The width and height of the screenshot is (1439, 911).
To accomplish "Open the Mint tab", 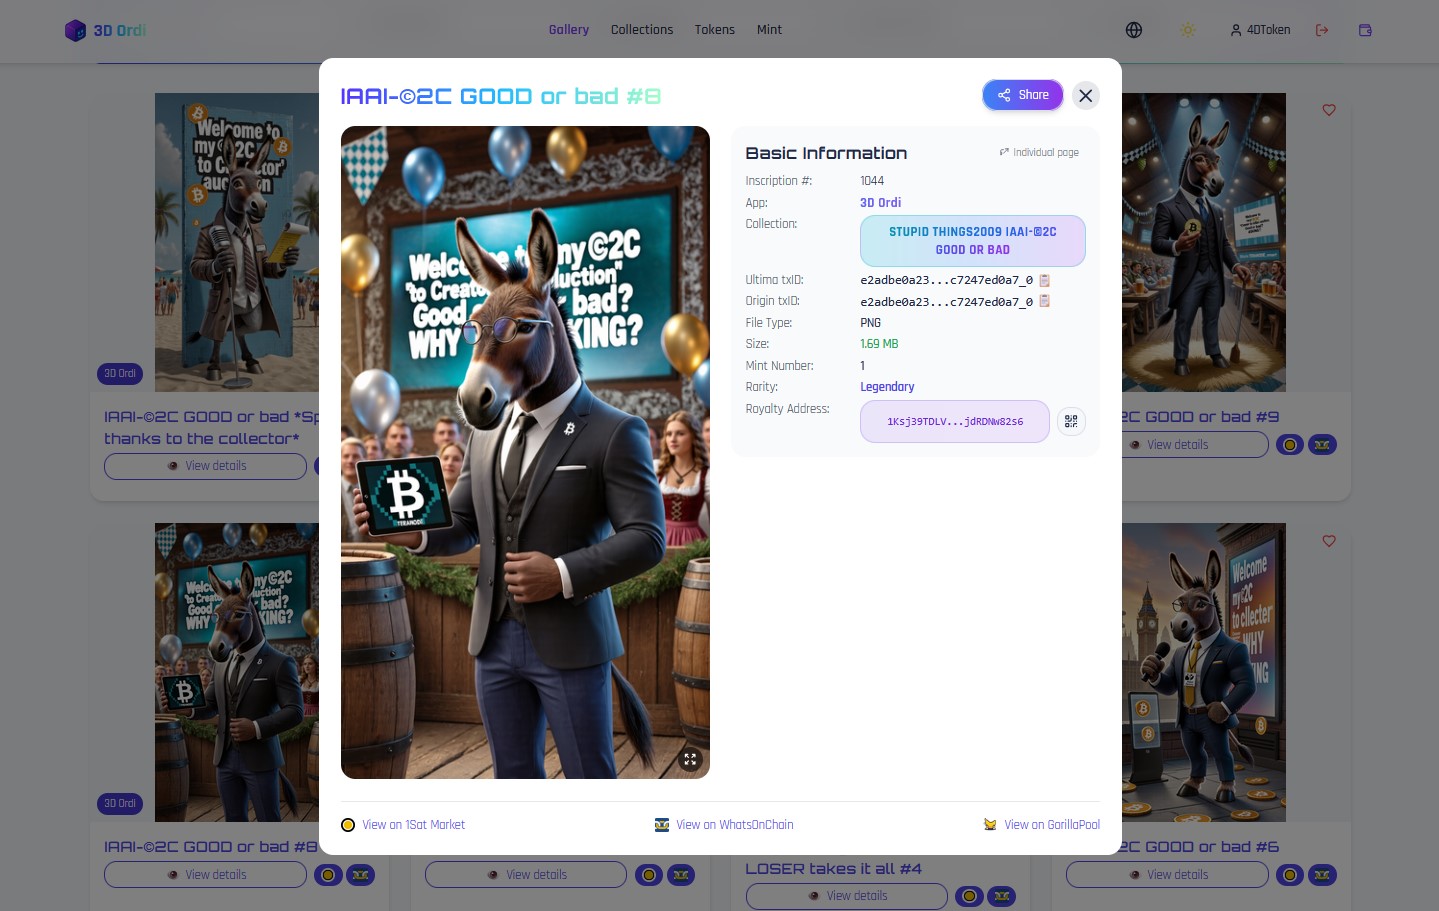I will click(770, 30).
